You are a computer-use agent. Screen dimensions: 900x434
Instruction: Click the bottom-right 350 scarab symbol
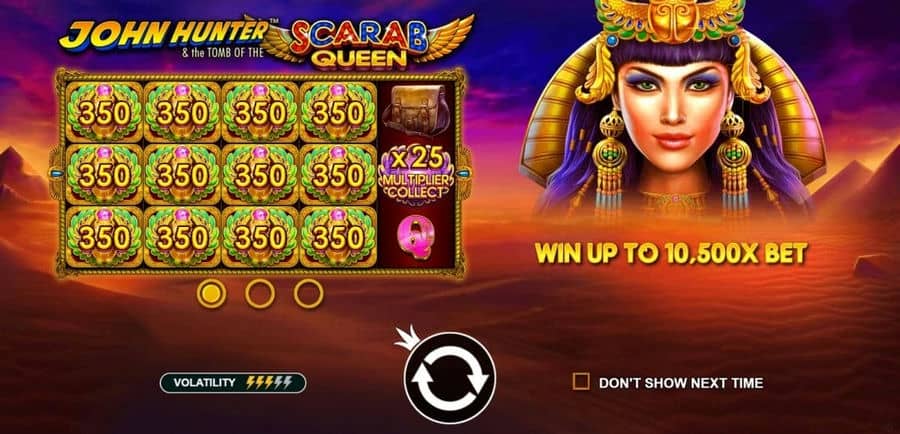(338, 237)
